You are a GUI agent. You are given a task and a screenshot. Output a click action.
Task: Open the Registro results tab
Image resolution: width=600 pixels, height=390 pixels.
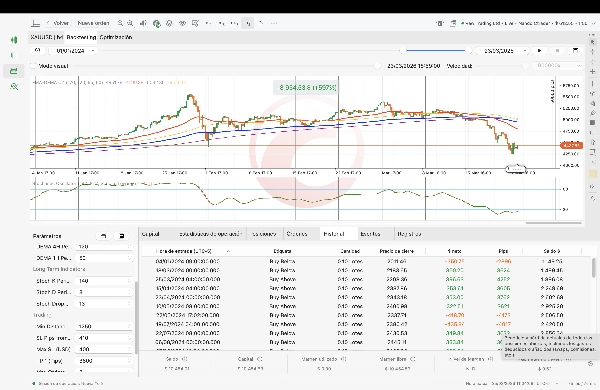(409, 234)
